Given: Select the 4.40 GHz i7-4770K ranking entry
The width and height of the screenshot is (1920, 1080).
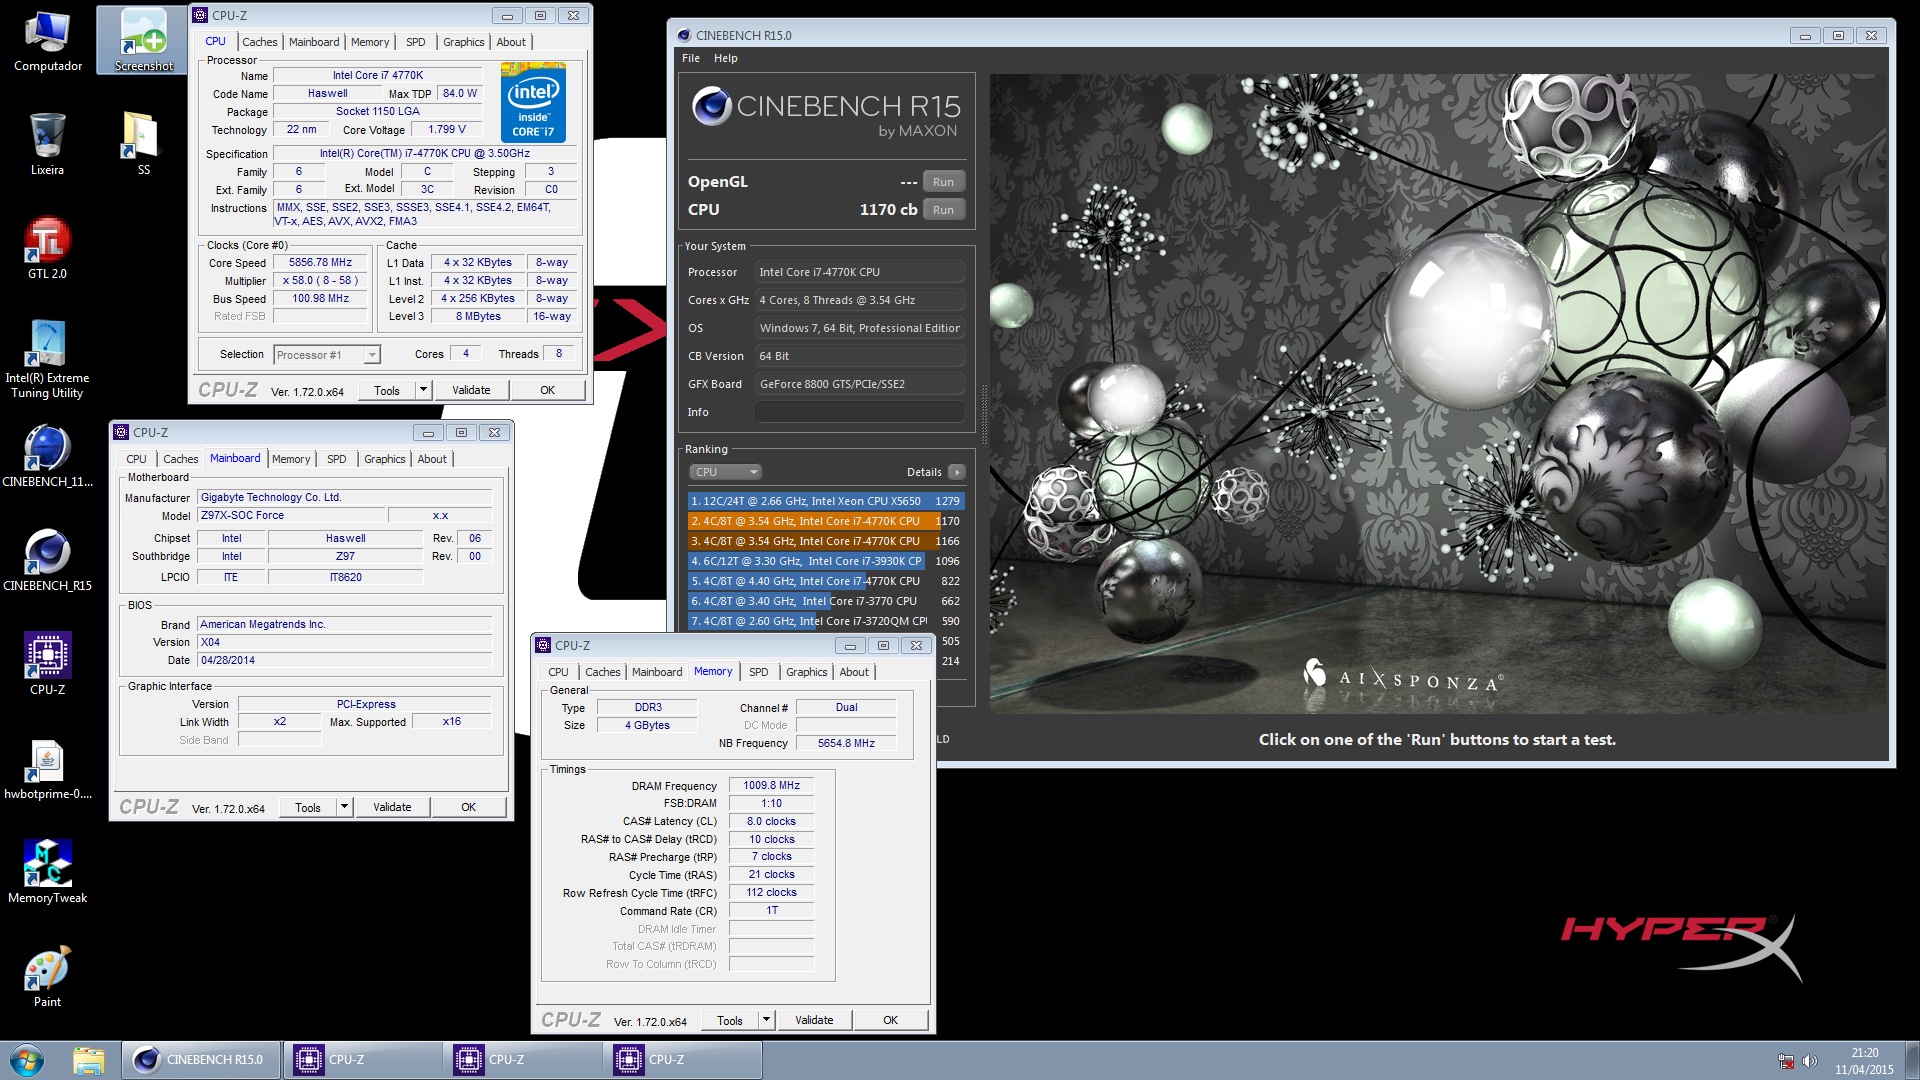Looking at the screenshot, I should [x=826, y=581].
